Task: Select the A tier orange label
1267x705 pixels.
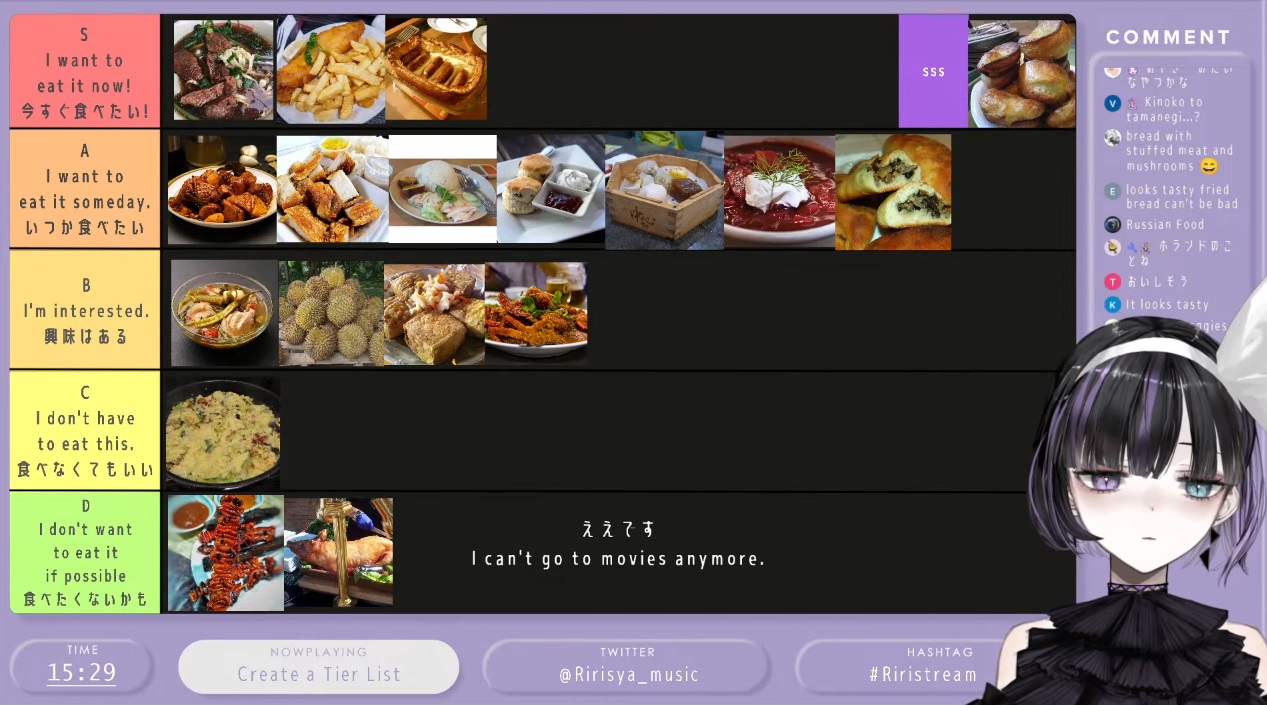Action: pos(85,189)
